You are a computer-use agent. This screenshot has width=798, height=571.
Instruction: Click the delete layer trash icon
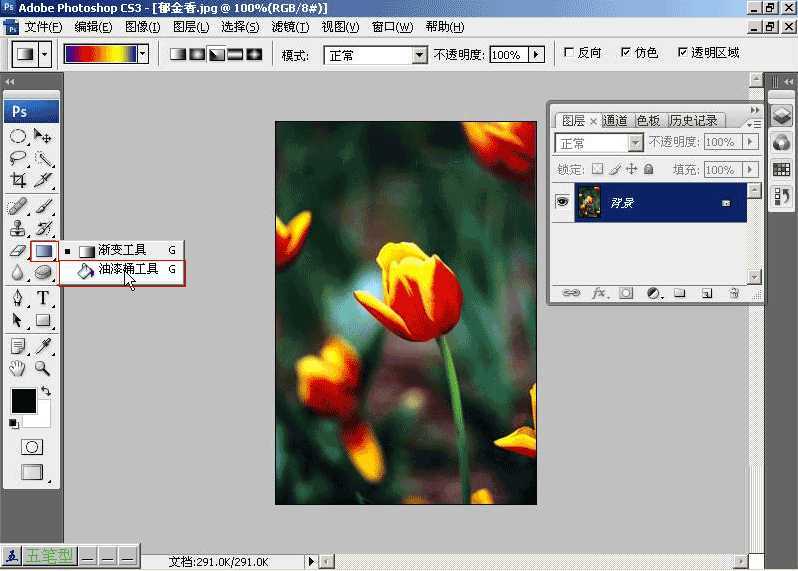pos(733,294)
